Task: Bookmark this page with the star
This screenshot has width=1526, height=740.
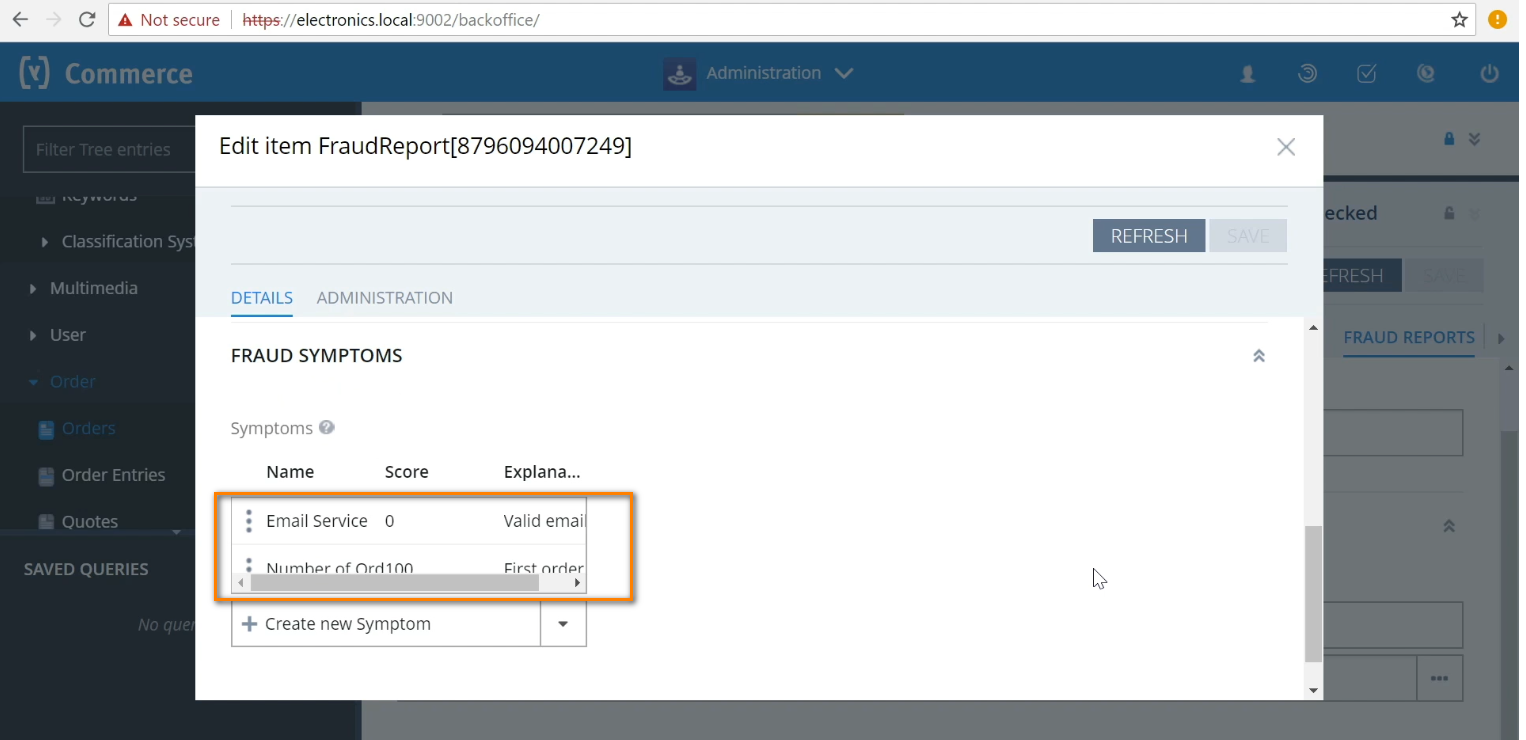Action: click(1459, 19)
